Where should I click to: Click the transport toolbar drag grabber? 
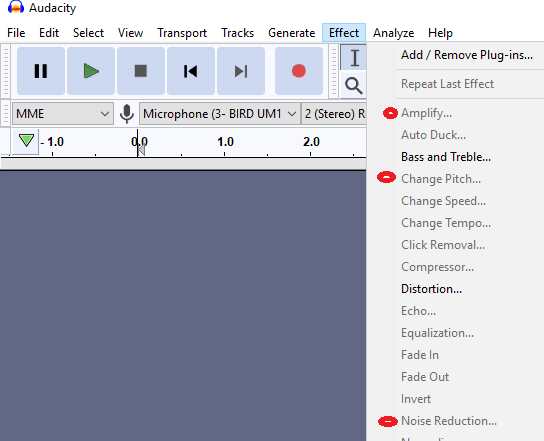[x=6, y=71]
